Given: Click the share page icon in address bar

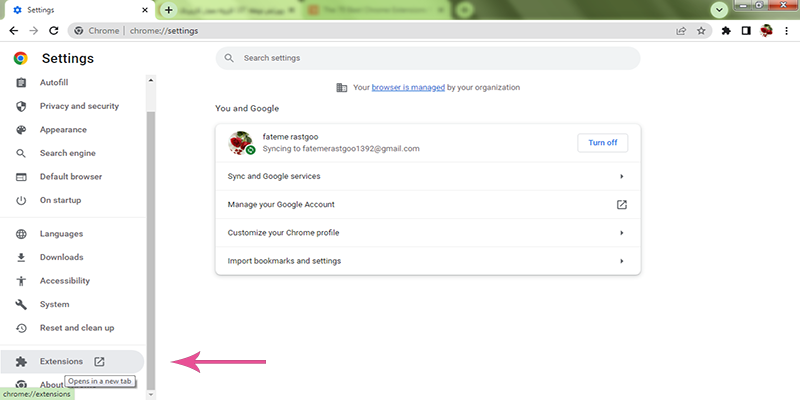Looking at the screenshot, I should pos(681,31).
